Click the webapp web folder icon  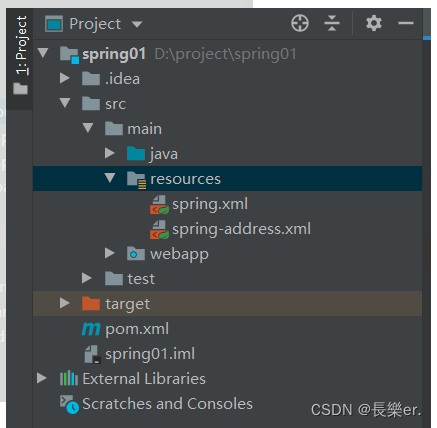(x=136, y=254)
